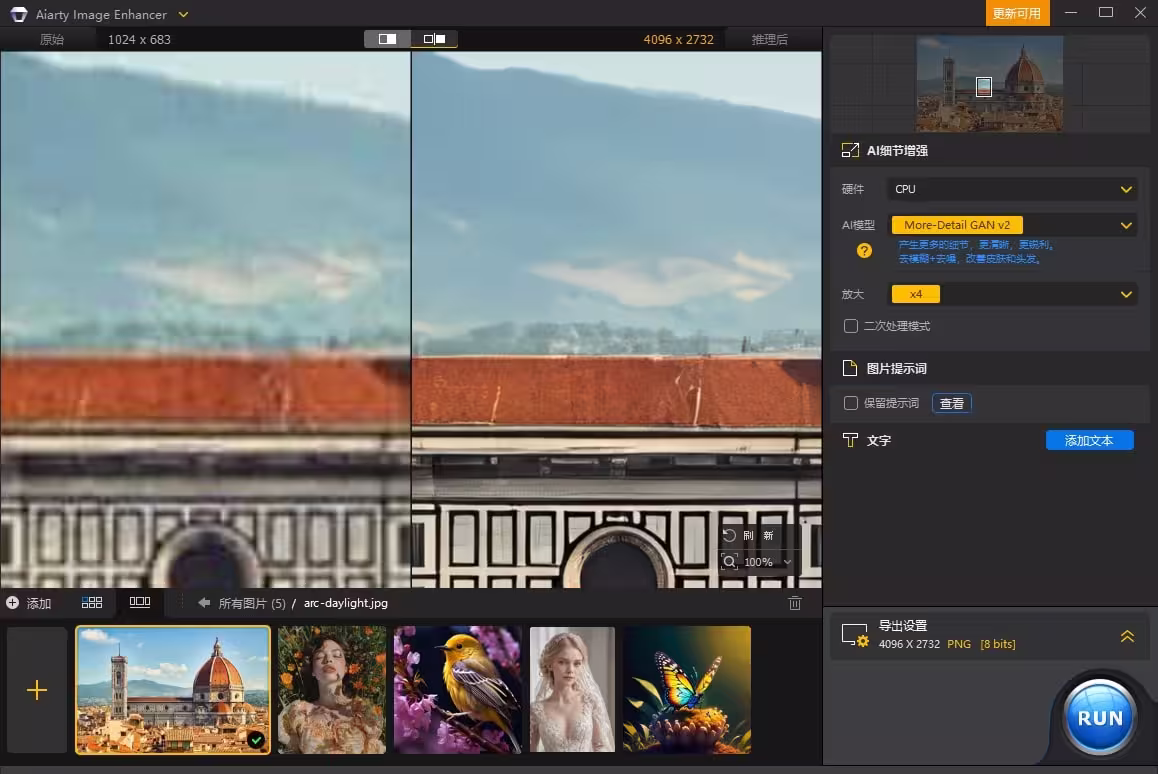Open the Aiarty Image Enhancer title dropdown arrow
The height and width of the screenshot is (774, 1158).
183,14
